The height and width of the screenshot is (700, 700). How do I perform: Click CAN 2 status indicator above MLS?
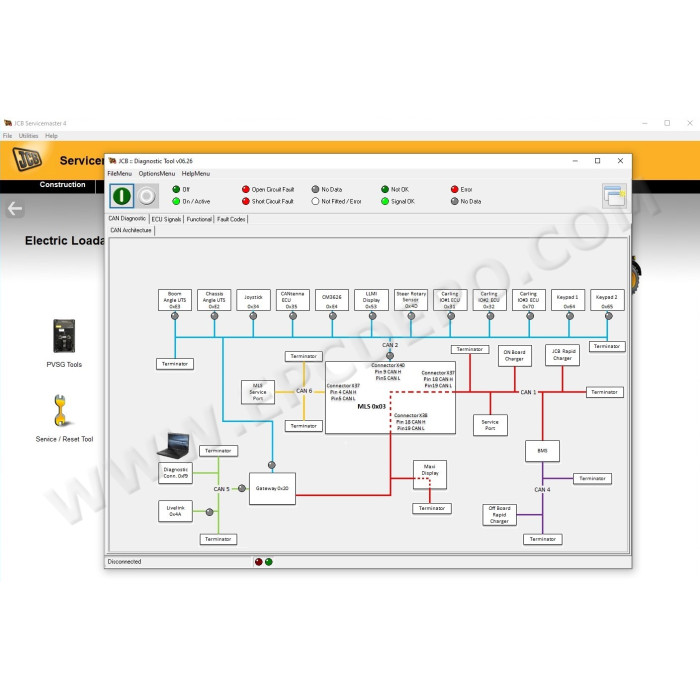(390, 356)
